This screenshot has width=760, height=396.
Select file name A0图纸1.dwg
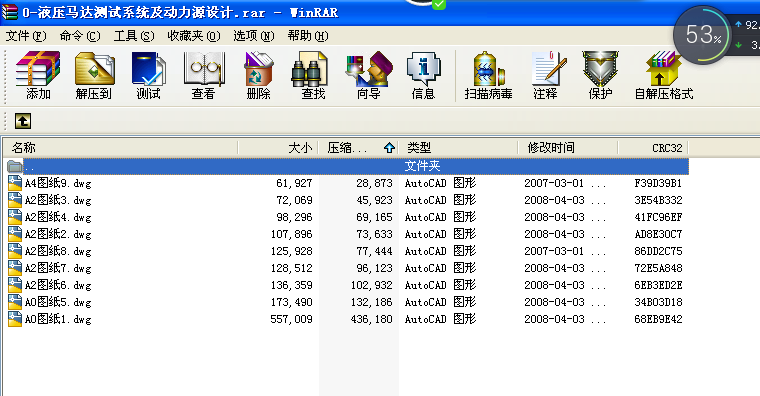coord(58,319)
